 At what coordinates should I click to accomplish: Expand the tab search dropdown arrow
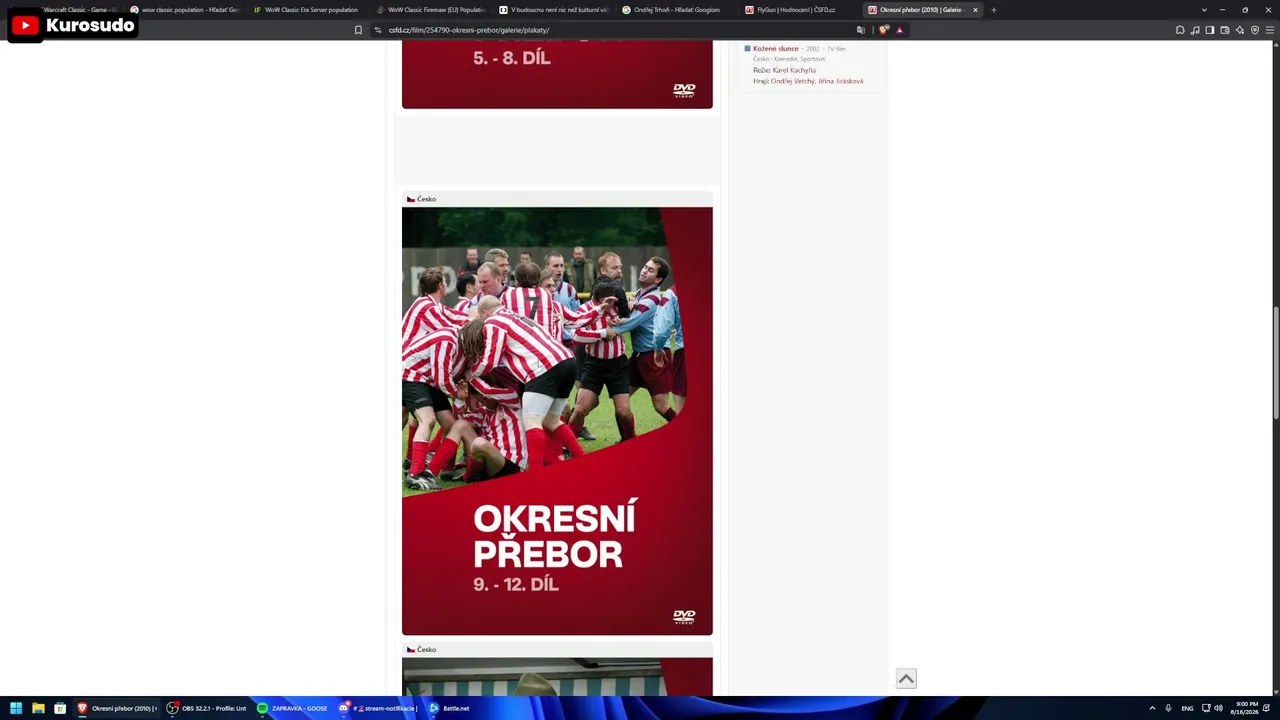[1205, 10]
